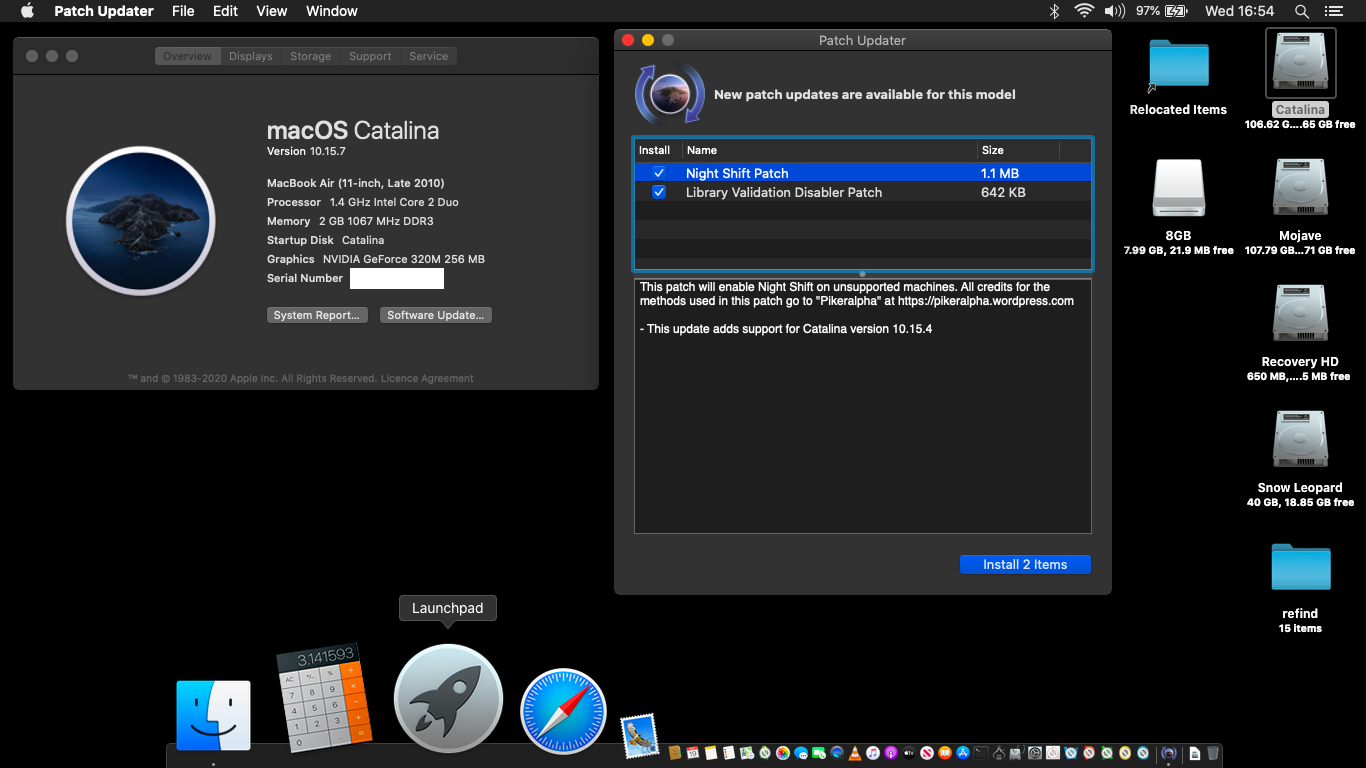Open FaceTime in the Dock

click(x=819, y=753)
